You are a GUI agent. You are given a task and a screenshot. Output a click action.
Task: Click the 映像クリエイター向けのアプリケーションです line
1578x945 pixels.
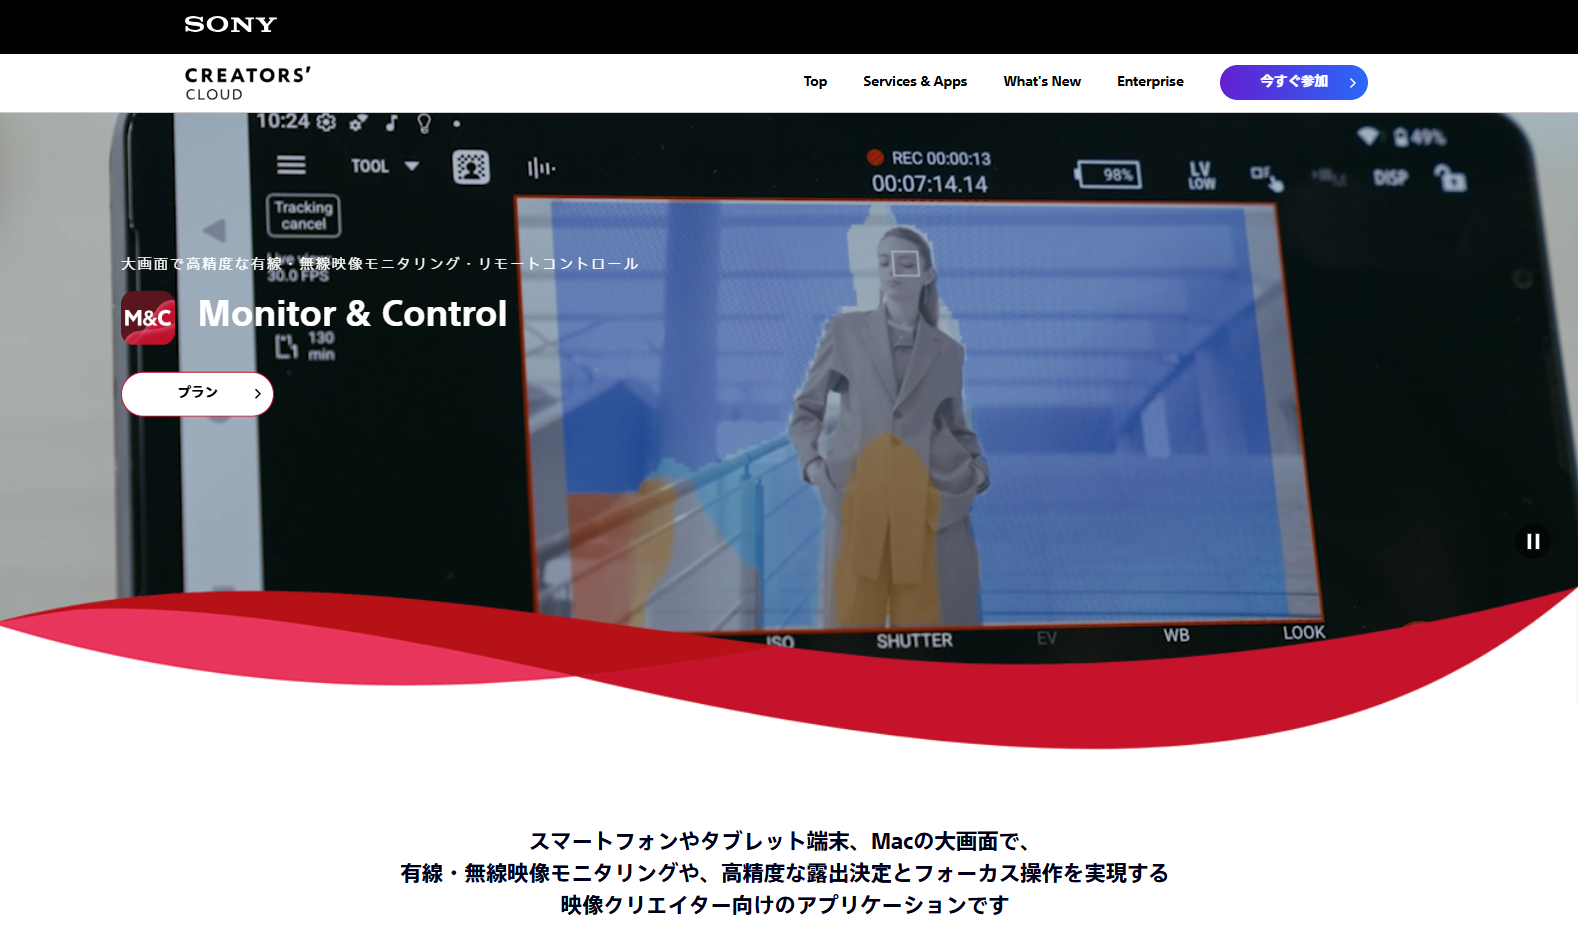tap(784, 905)
